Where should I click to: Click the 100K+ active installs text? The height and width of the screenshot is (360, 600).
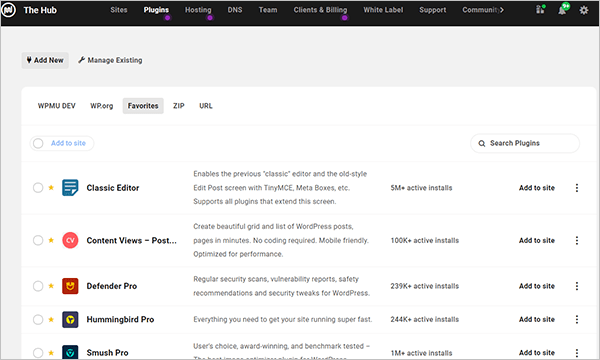coord(424,240)
